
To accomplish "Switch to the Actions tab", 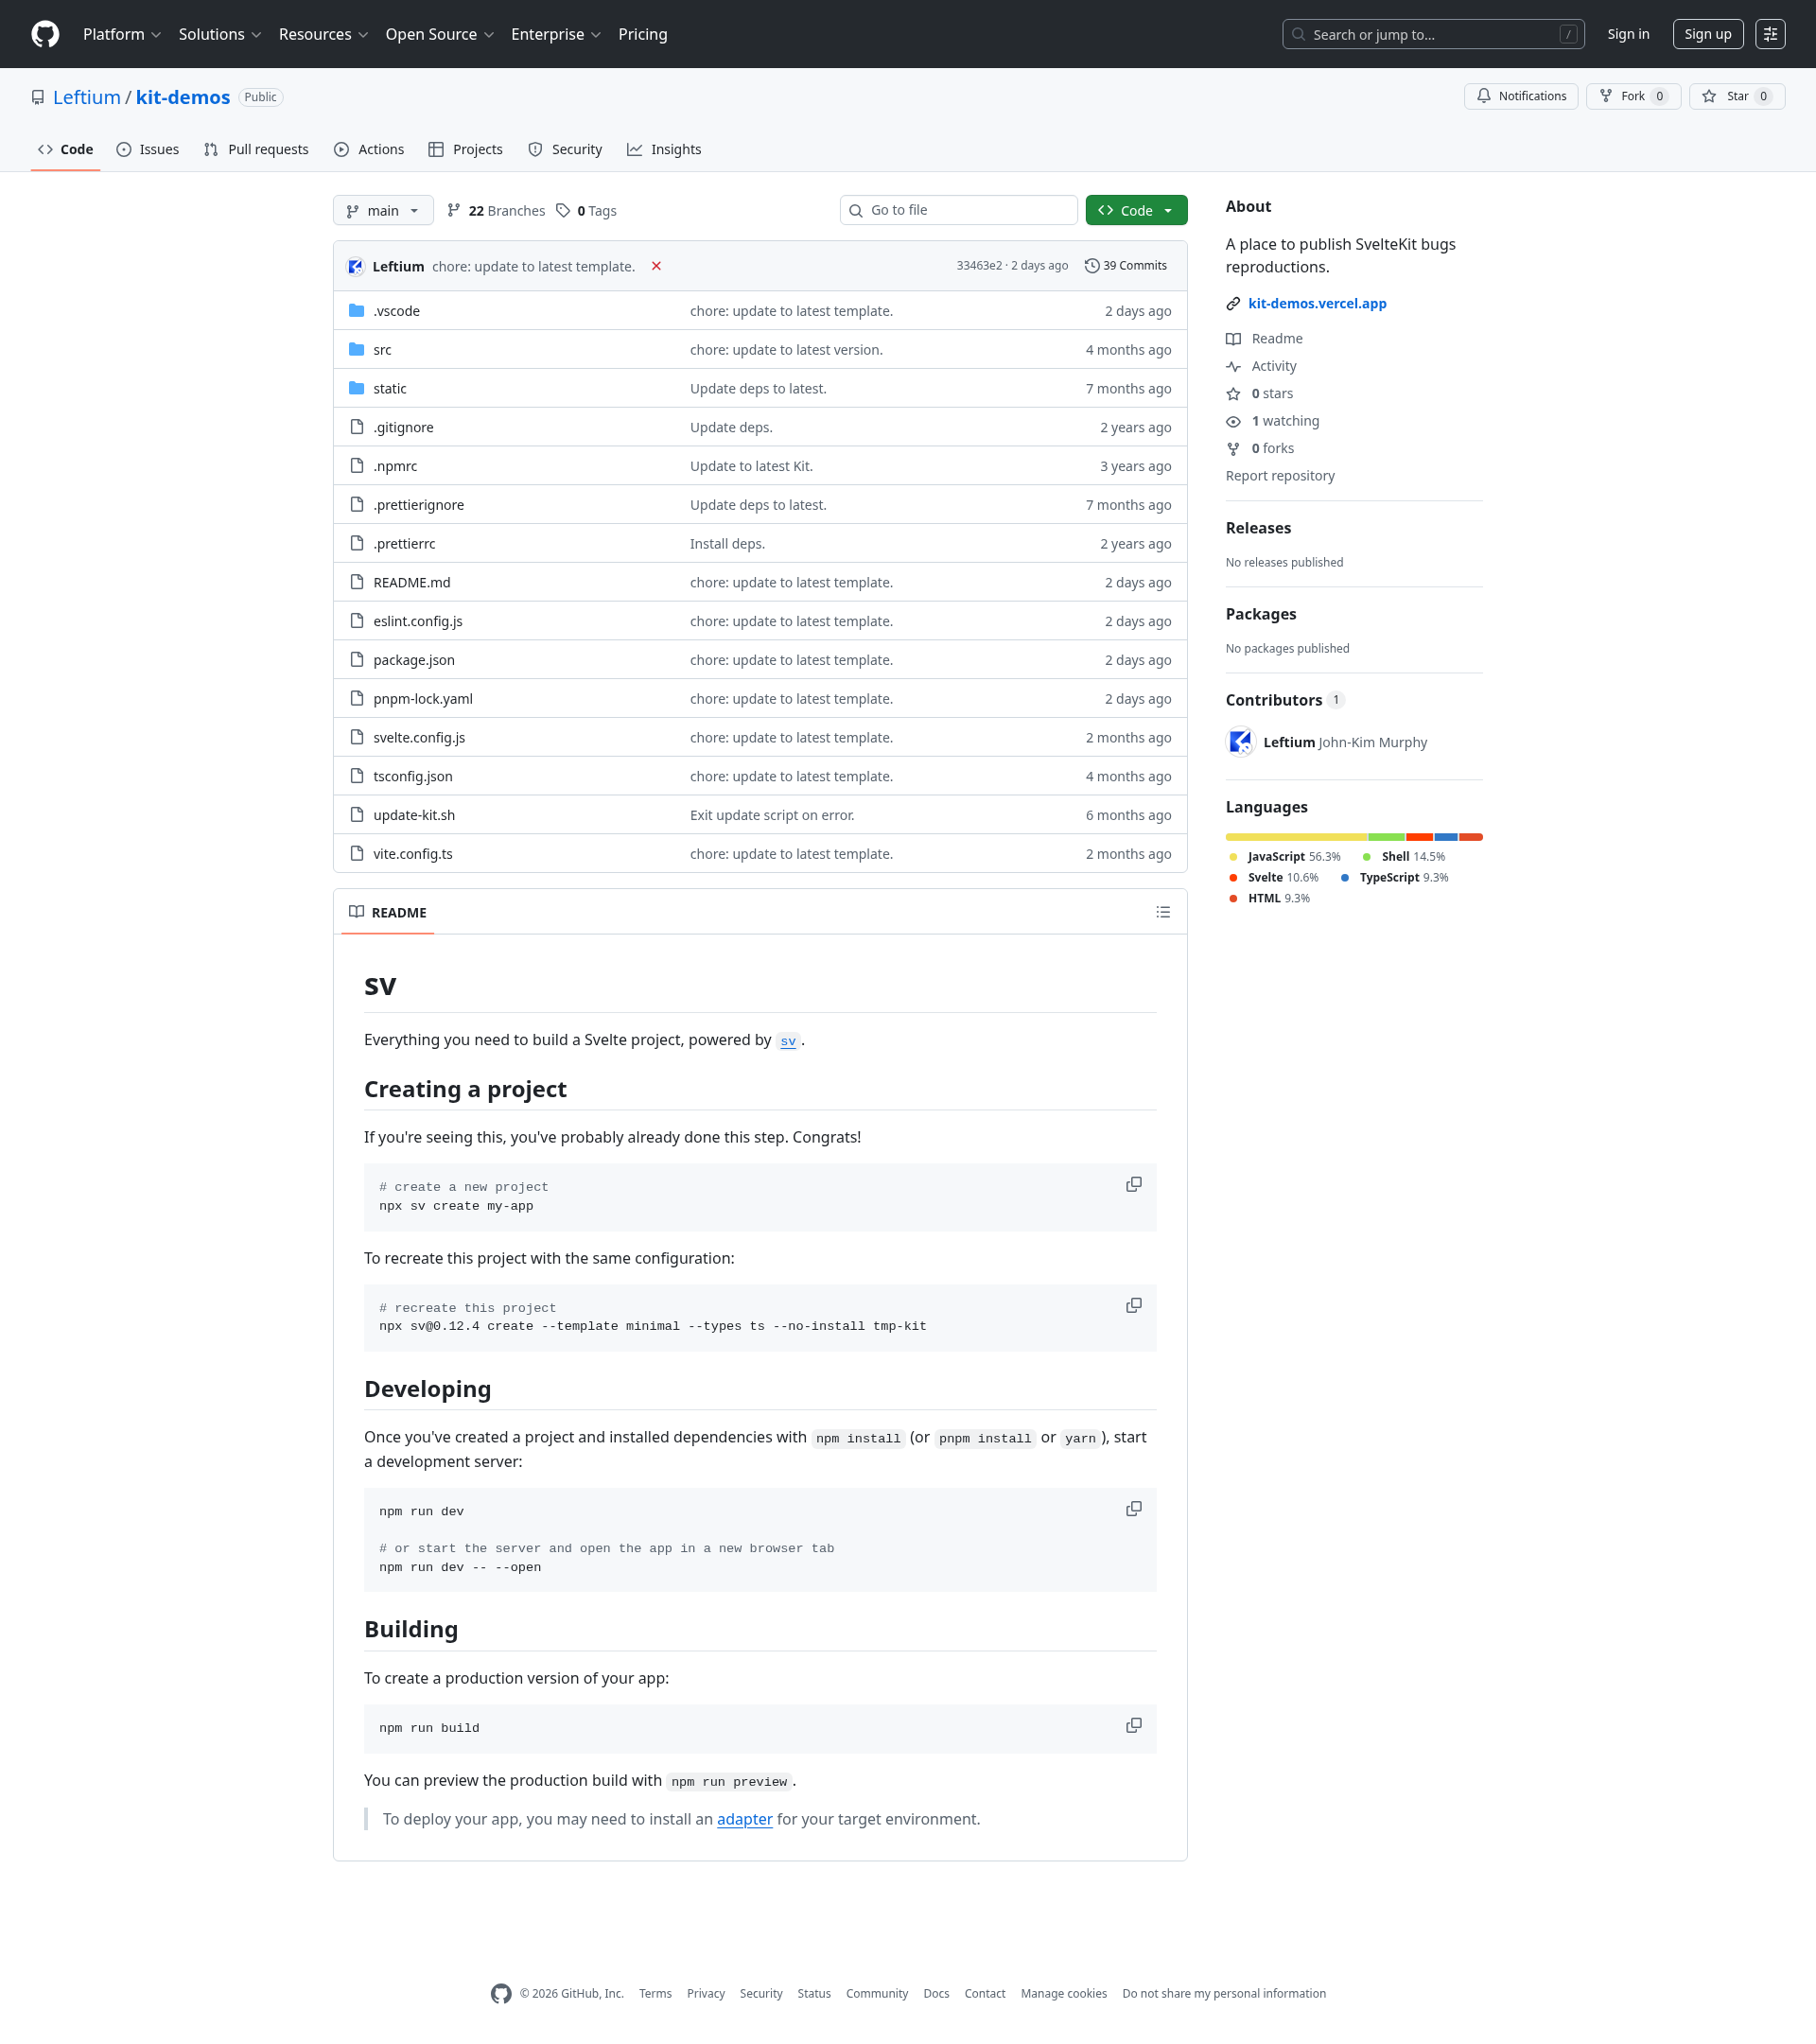I will click(369, 149).
